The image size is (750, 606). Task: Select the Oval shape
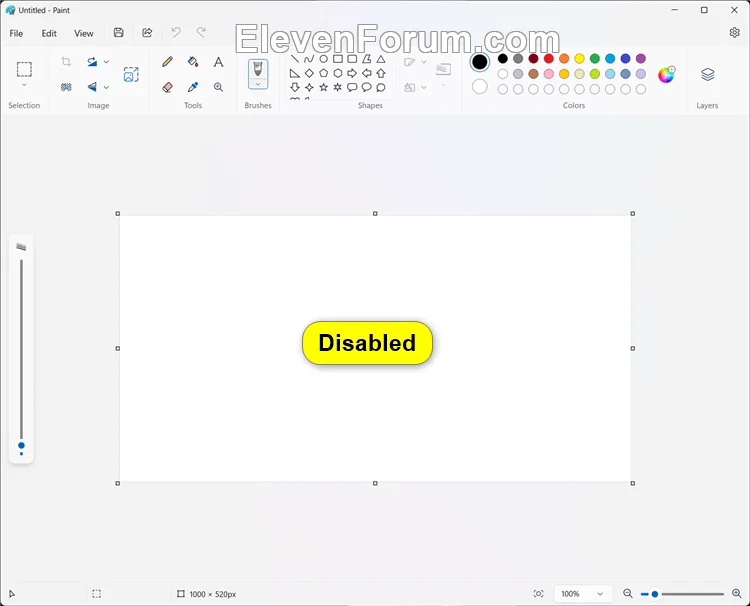[323, 59]
